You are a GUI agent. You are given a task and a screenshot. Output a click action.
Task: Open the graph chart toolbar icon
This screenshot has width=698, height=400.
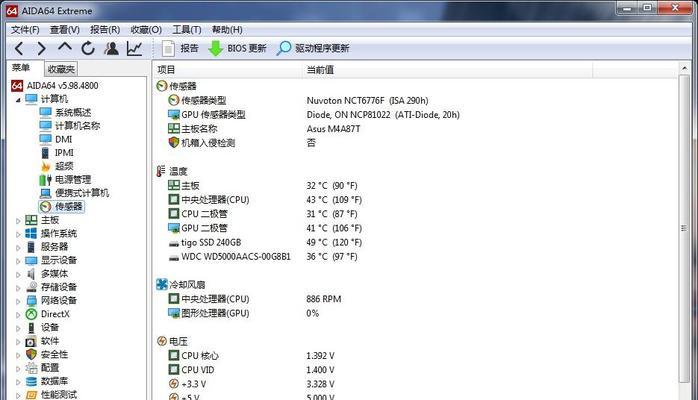tap(134, 48)
